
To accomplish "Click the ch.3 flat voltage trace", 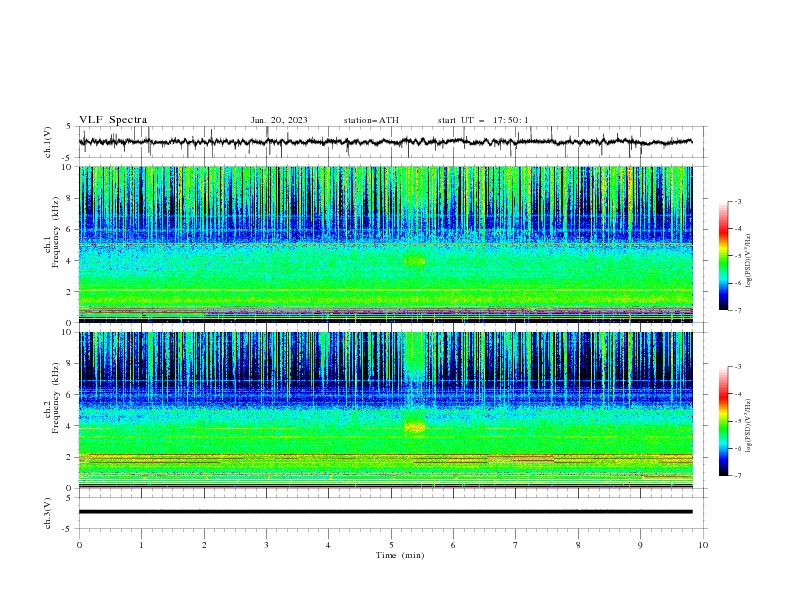I will tap(385, 512).
